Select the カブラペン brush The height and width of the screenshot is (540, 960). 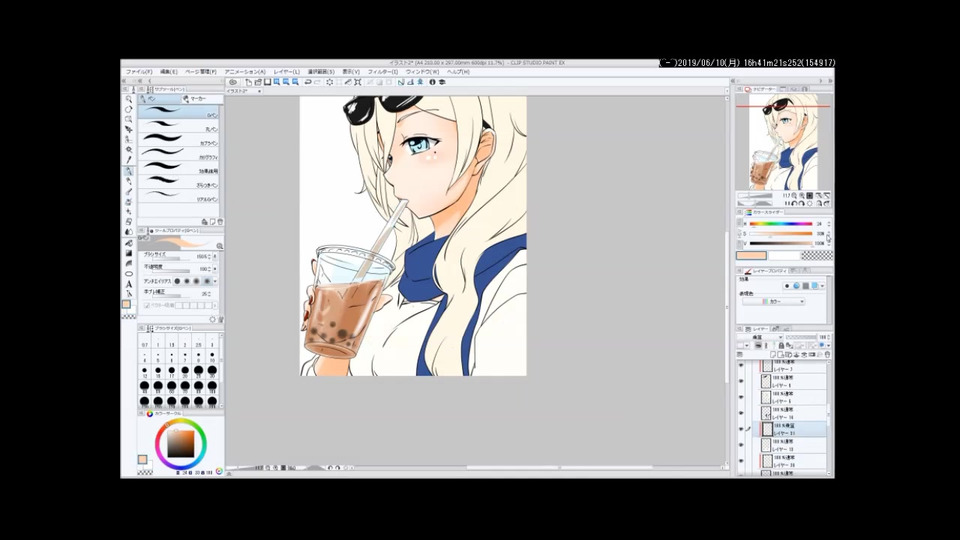coord(178,140)
